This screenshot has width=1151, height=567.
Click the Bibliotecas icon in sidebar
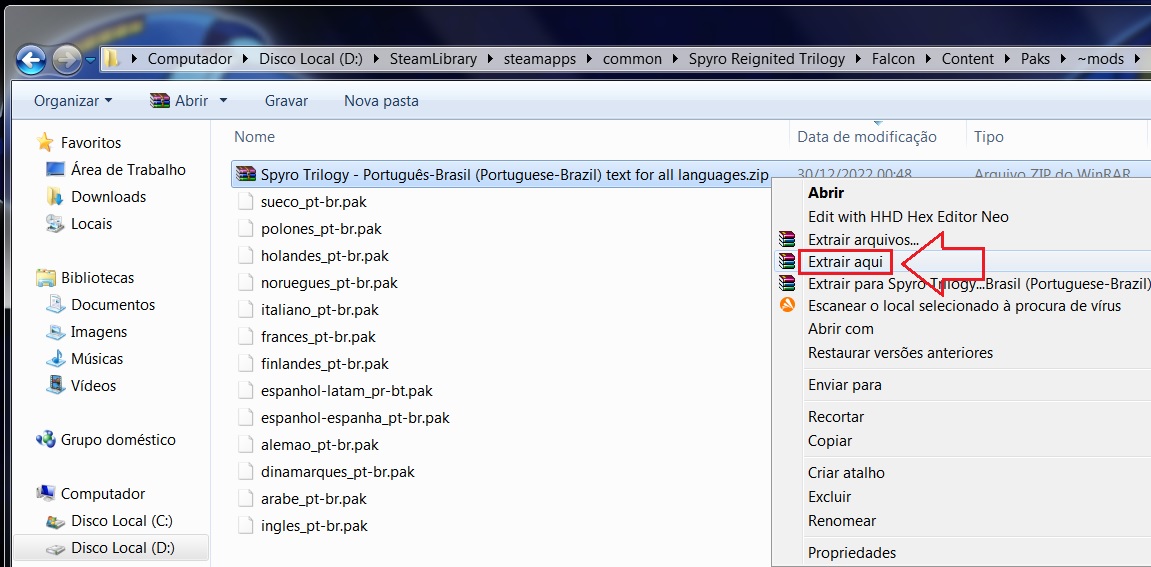(46, 278)
